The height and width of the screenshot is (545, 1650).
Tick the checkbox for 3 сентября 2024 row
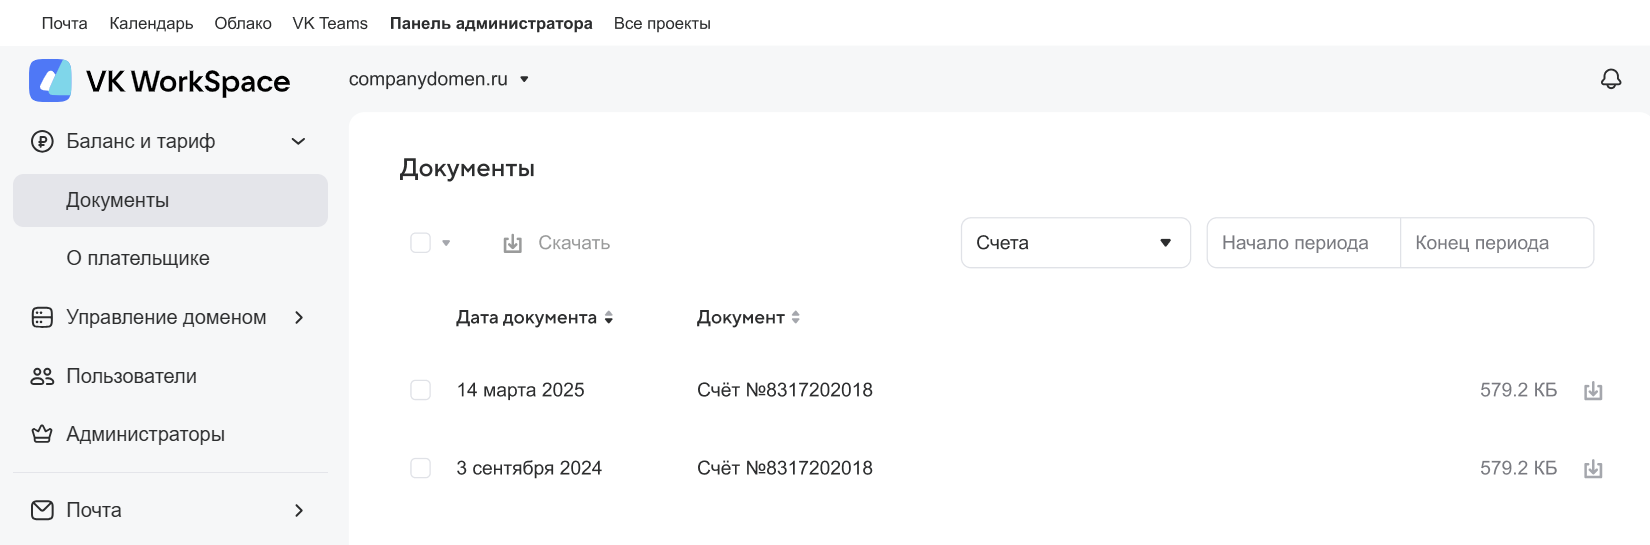421,468
